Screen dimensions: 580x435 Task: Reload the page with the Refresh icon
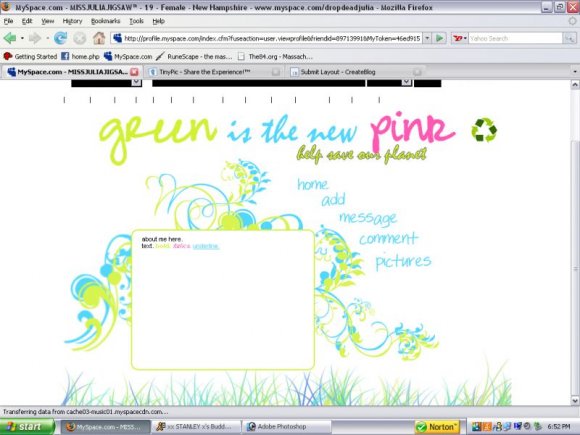pos(60,38)
